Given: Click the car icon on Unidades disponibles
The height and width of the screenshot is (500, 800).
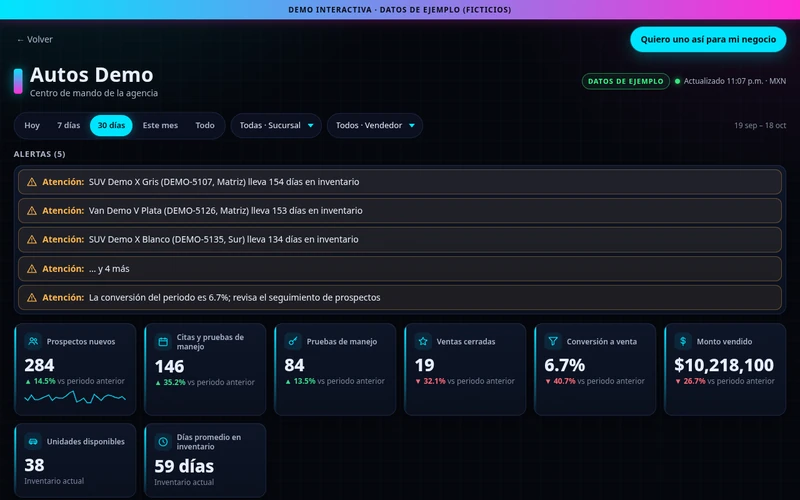Looking at the screenshot, I should coord(33,441).
